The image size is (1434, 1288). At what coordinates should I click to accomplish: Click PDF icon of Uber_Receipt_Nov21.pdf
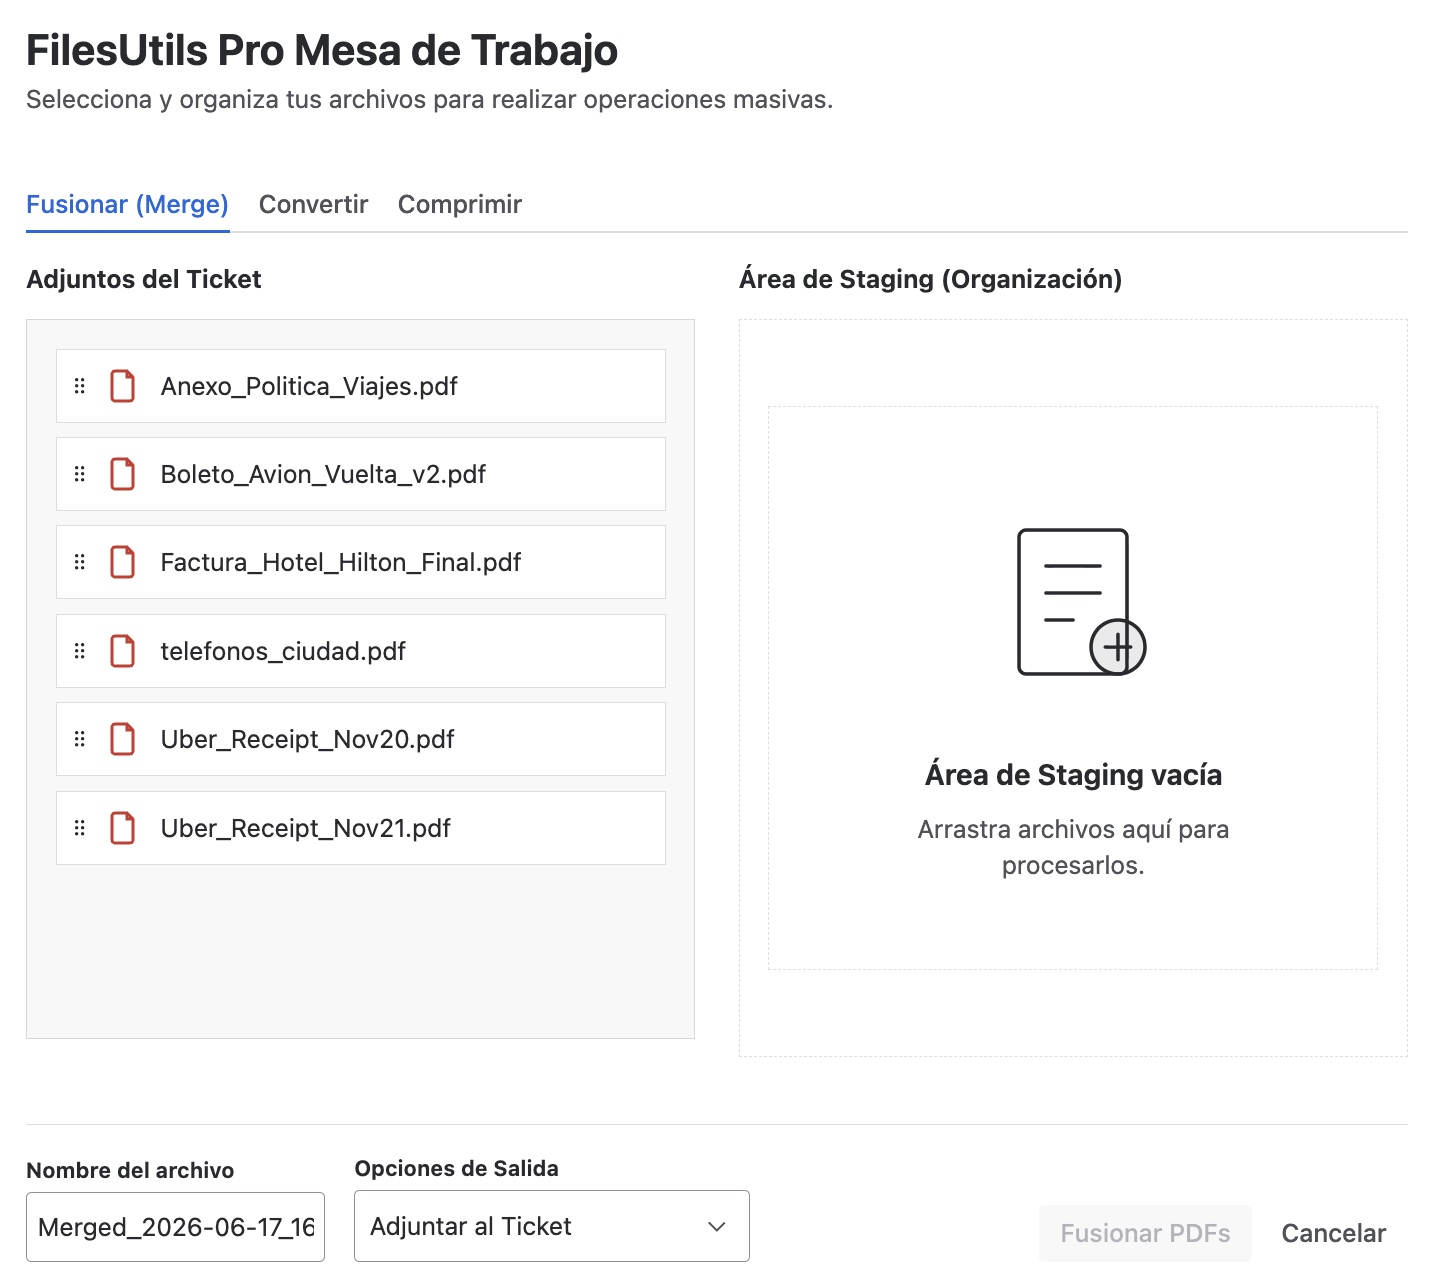click(x=123, y=828)
